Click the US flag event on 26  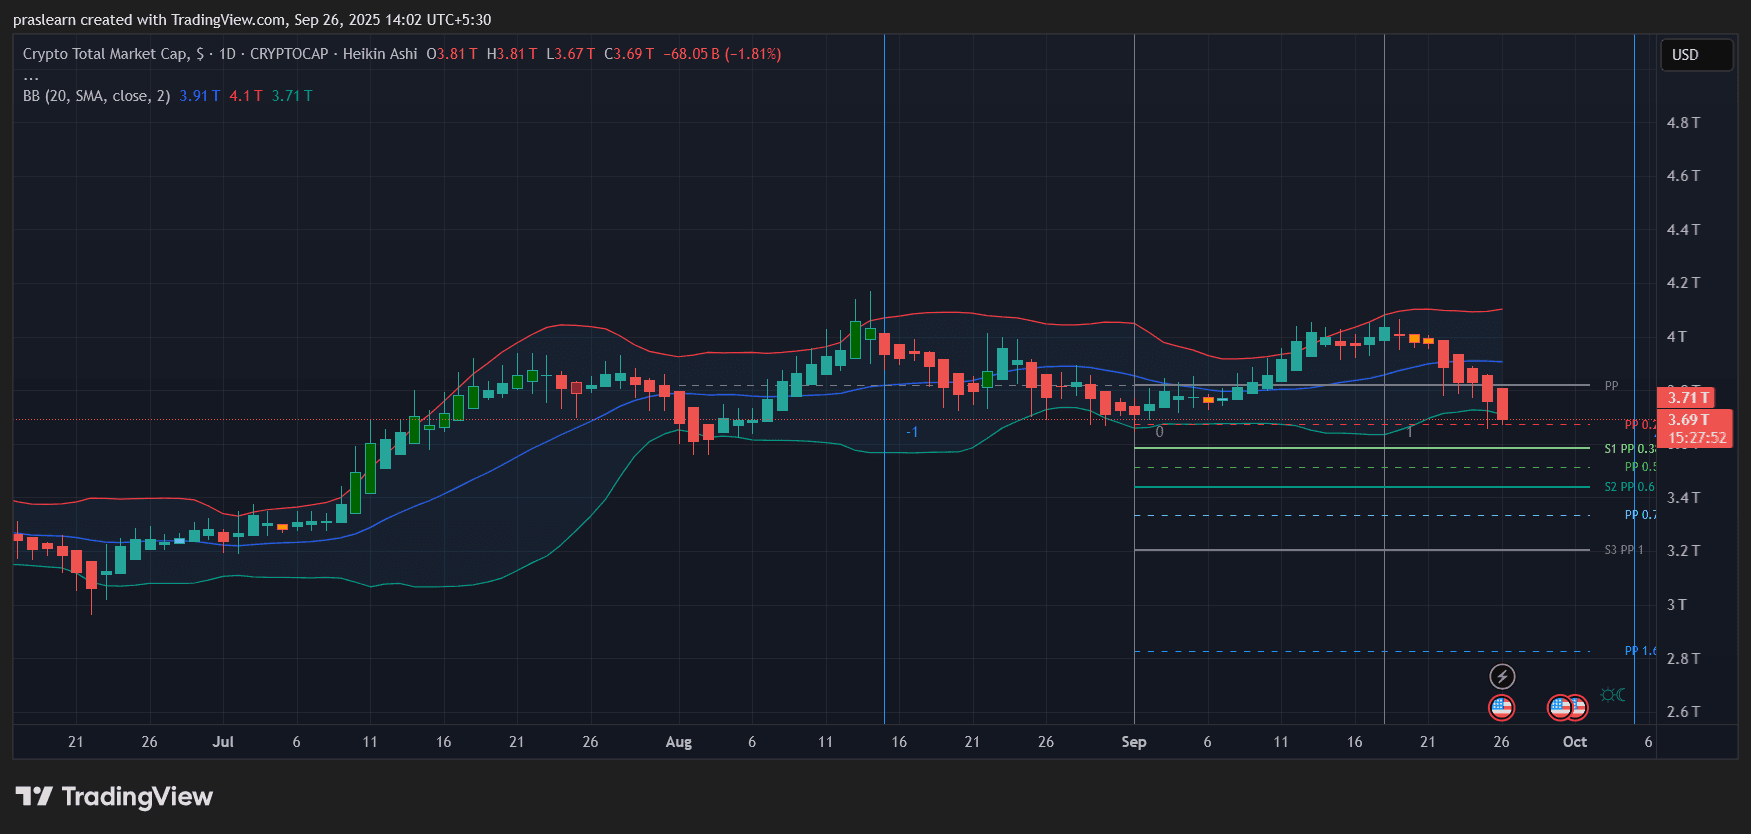click(x=1501, y=708)
